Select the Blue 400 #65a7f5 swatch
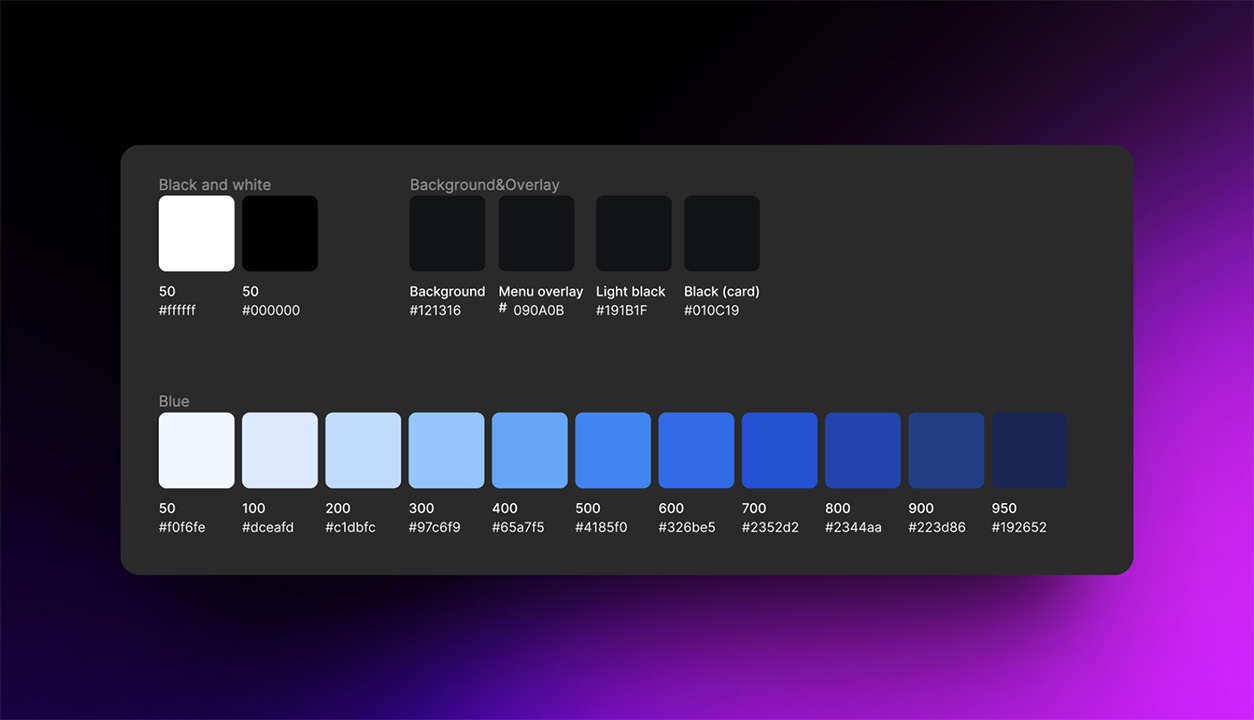This screenshot has height=720, width=1254. pyautogui.click(x=529, y=450)
